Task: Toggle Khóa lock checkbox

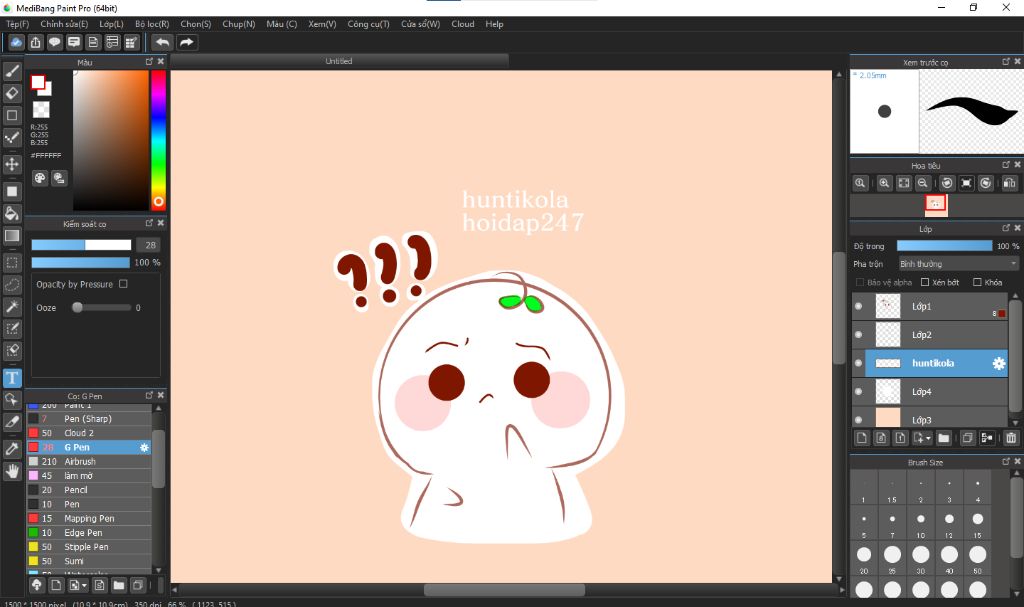Action: point(977,282)
